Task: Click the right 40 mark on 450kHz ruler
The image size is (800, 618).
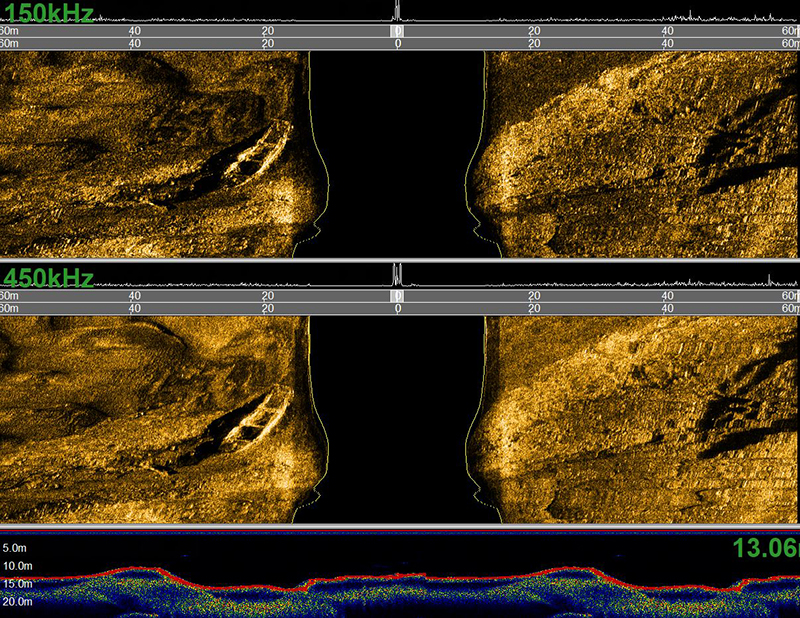Action: click(667, 297)
